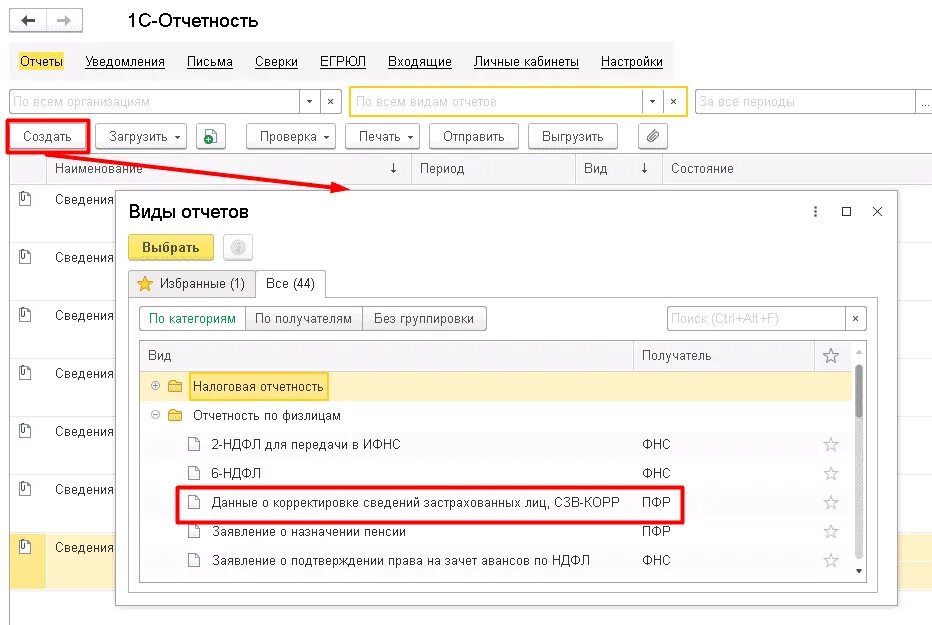Image resolution: width=932 pixels, height=625 pixels.
Task: Click the round icon beside Выбрать
Action: 238,247
